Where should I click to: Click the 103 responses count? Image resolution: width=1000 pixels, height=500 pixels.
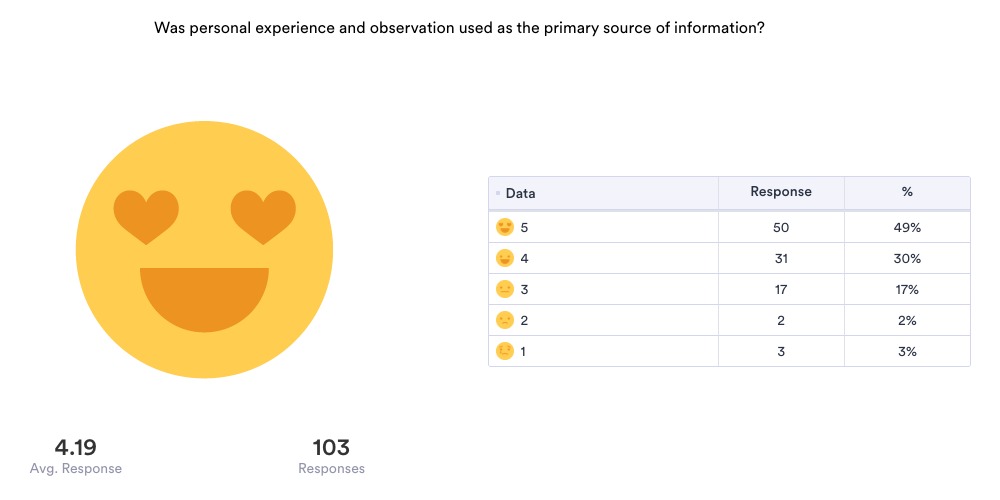pyautogui.click(x=331, y=447)
